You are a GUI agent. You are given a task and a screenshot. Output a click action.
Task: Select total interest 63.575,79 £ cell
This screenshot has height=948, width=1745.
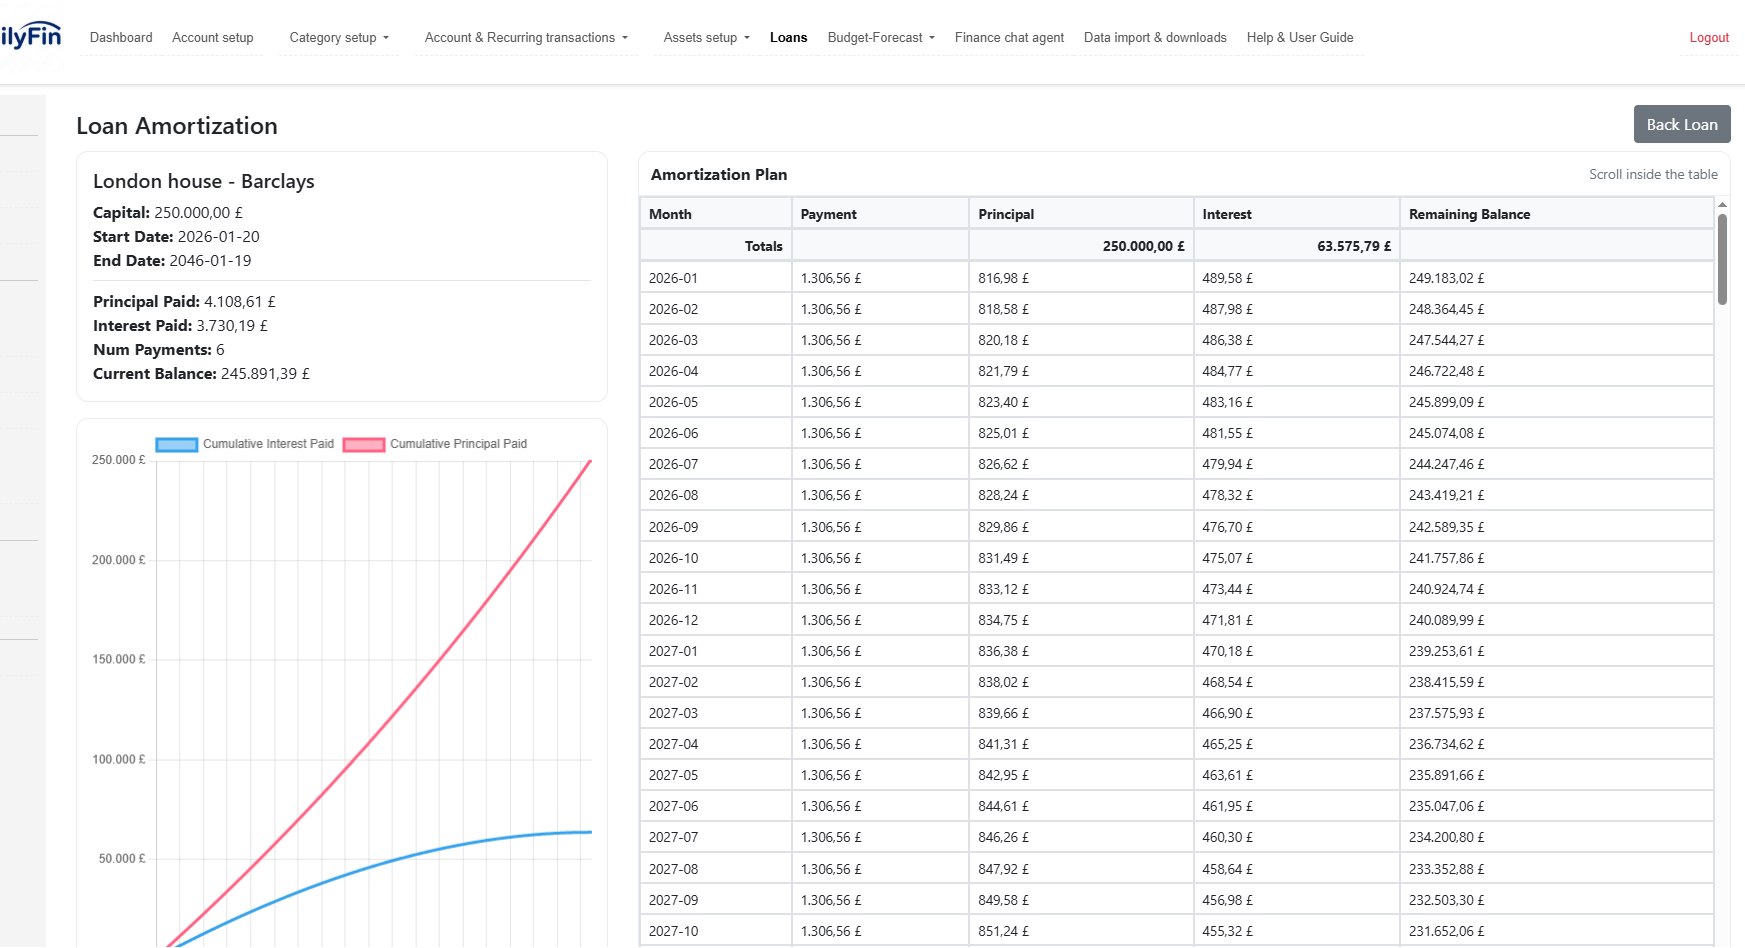point(1297,246)
